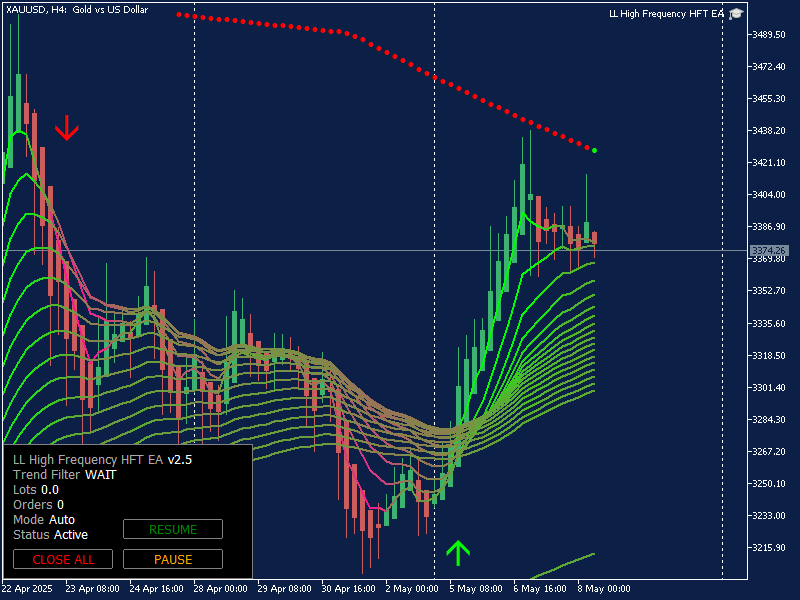
Task: Click the CLOSE ALL button
Action: [x=63, y=559]
